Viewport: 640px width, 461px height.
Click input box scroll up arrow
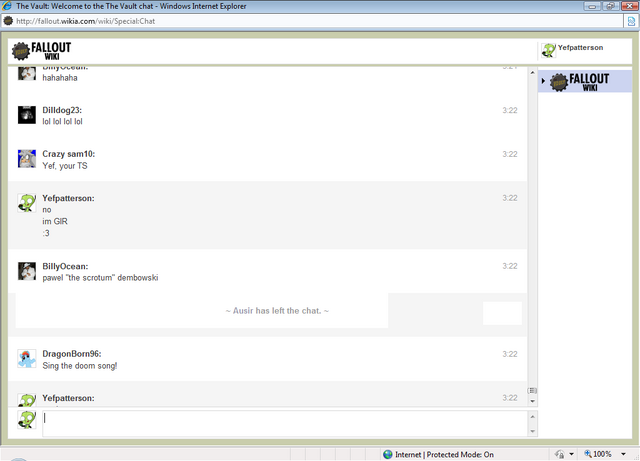(532, 416)
